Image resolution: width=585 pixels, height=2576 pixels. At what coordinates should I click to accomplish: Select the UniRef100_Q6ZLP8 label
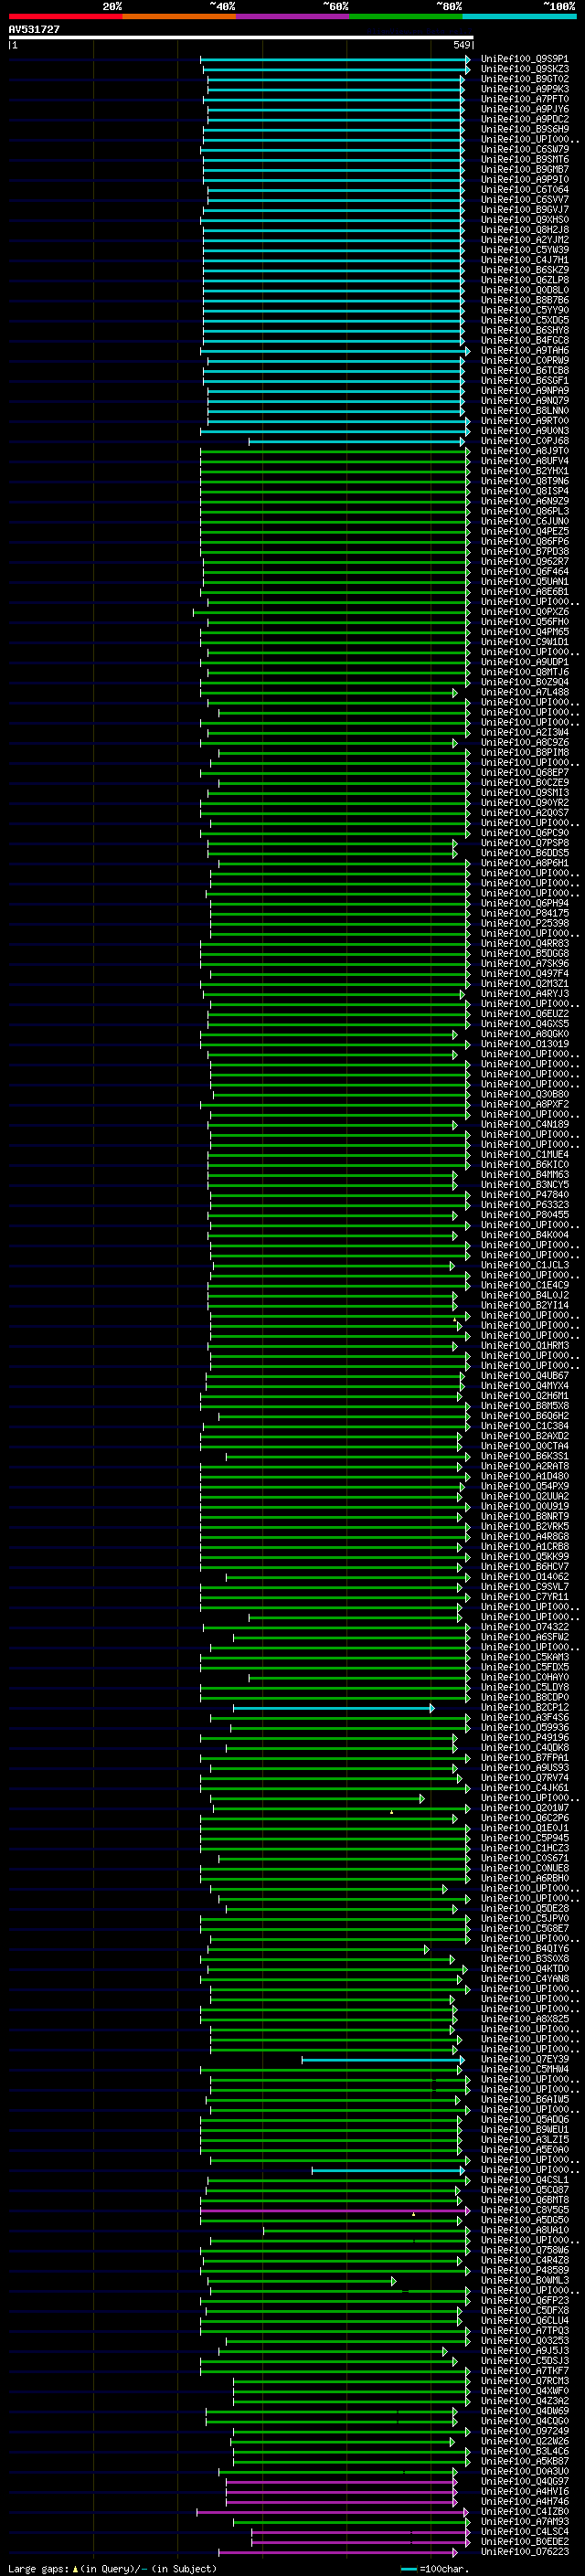point(524,280)
